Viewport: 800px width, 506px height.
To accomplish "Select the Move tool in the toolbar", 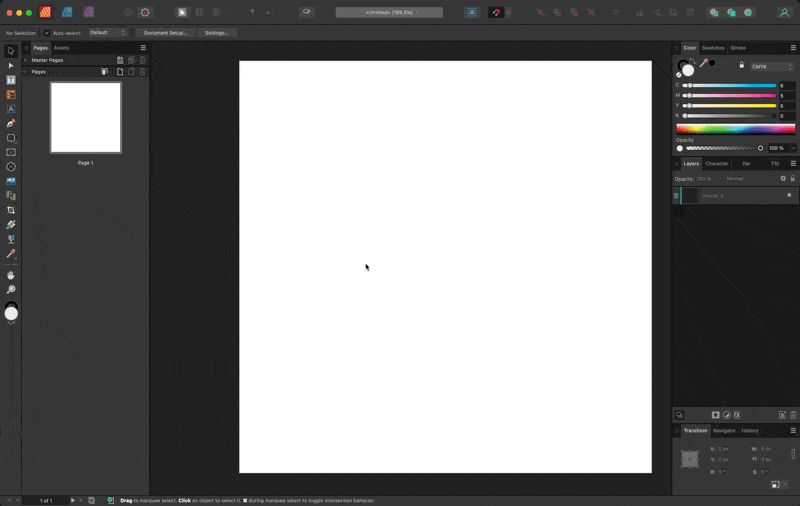I will [x=11, y=51].
